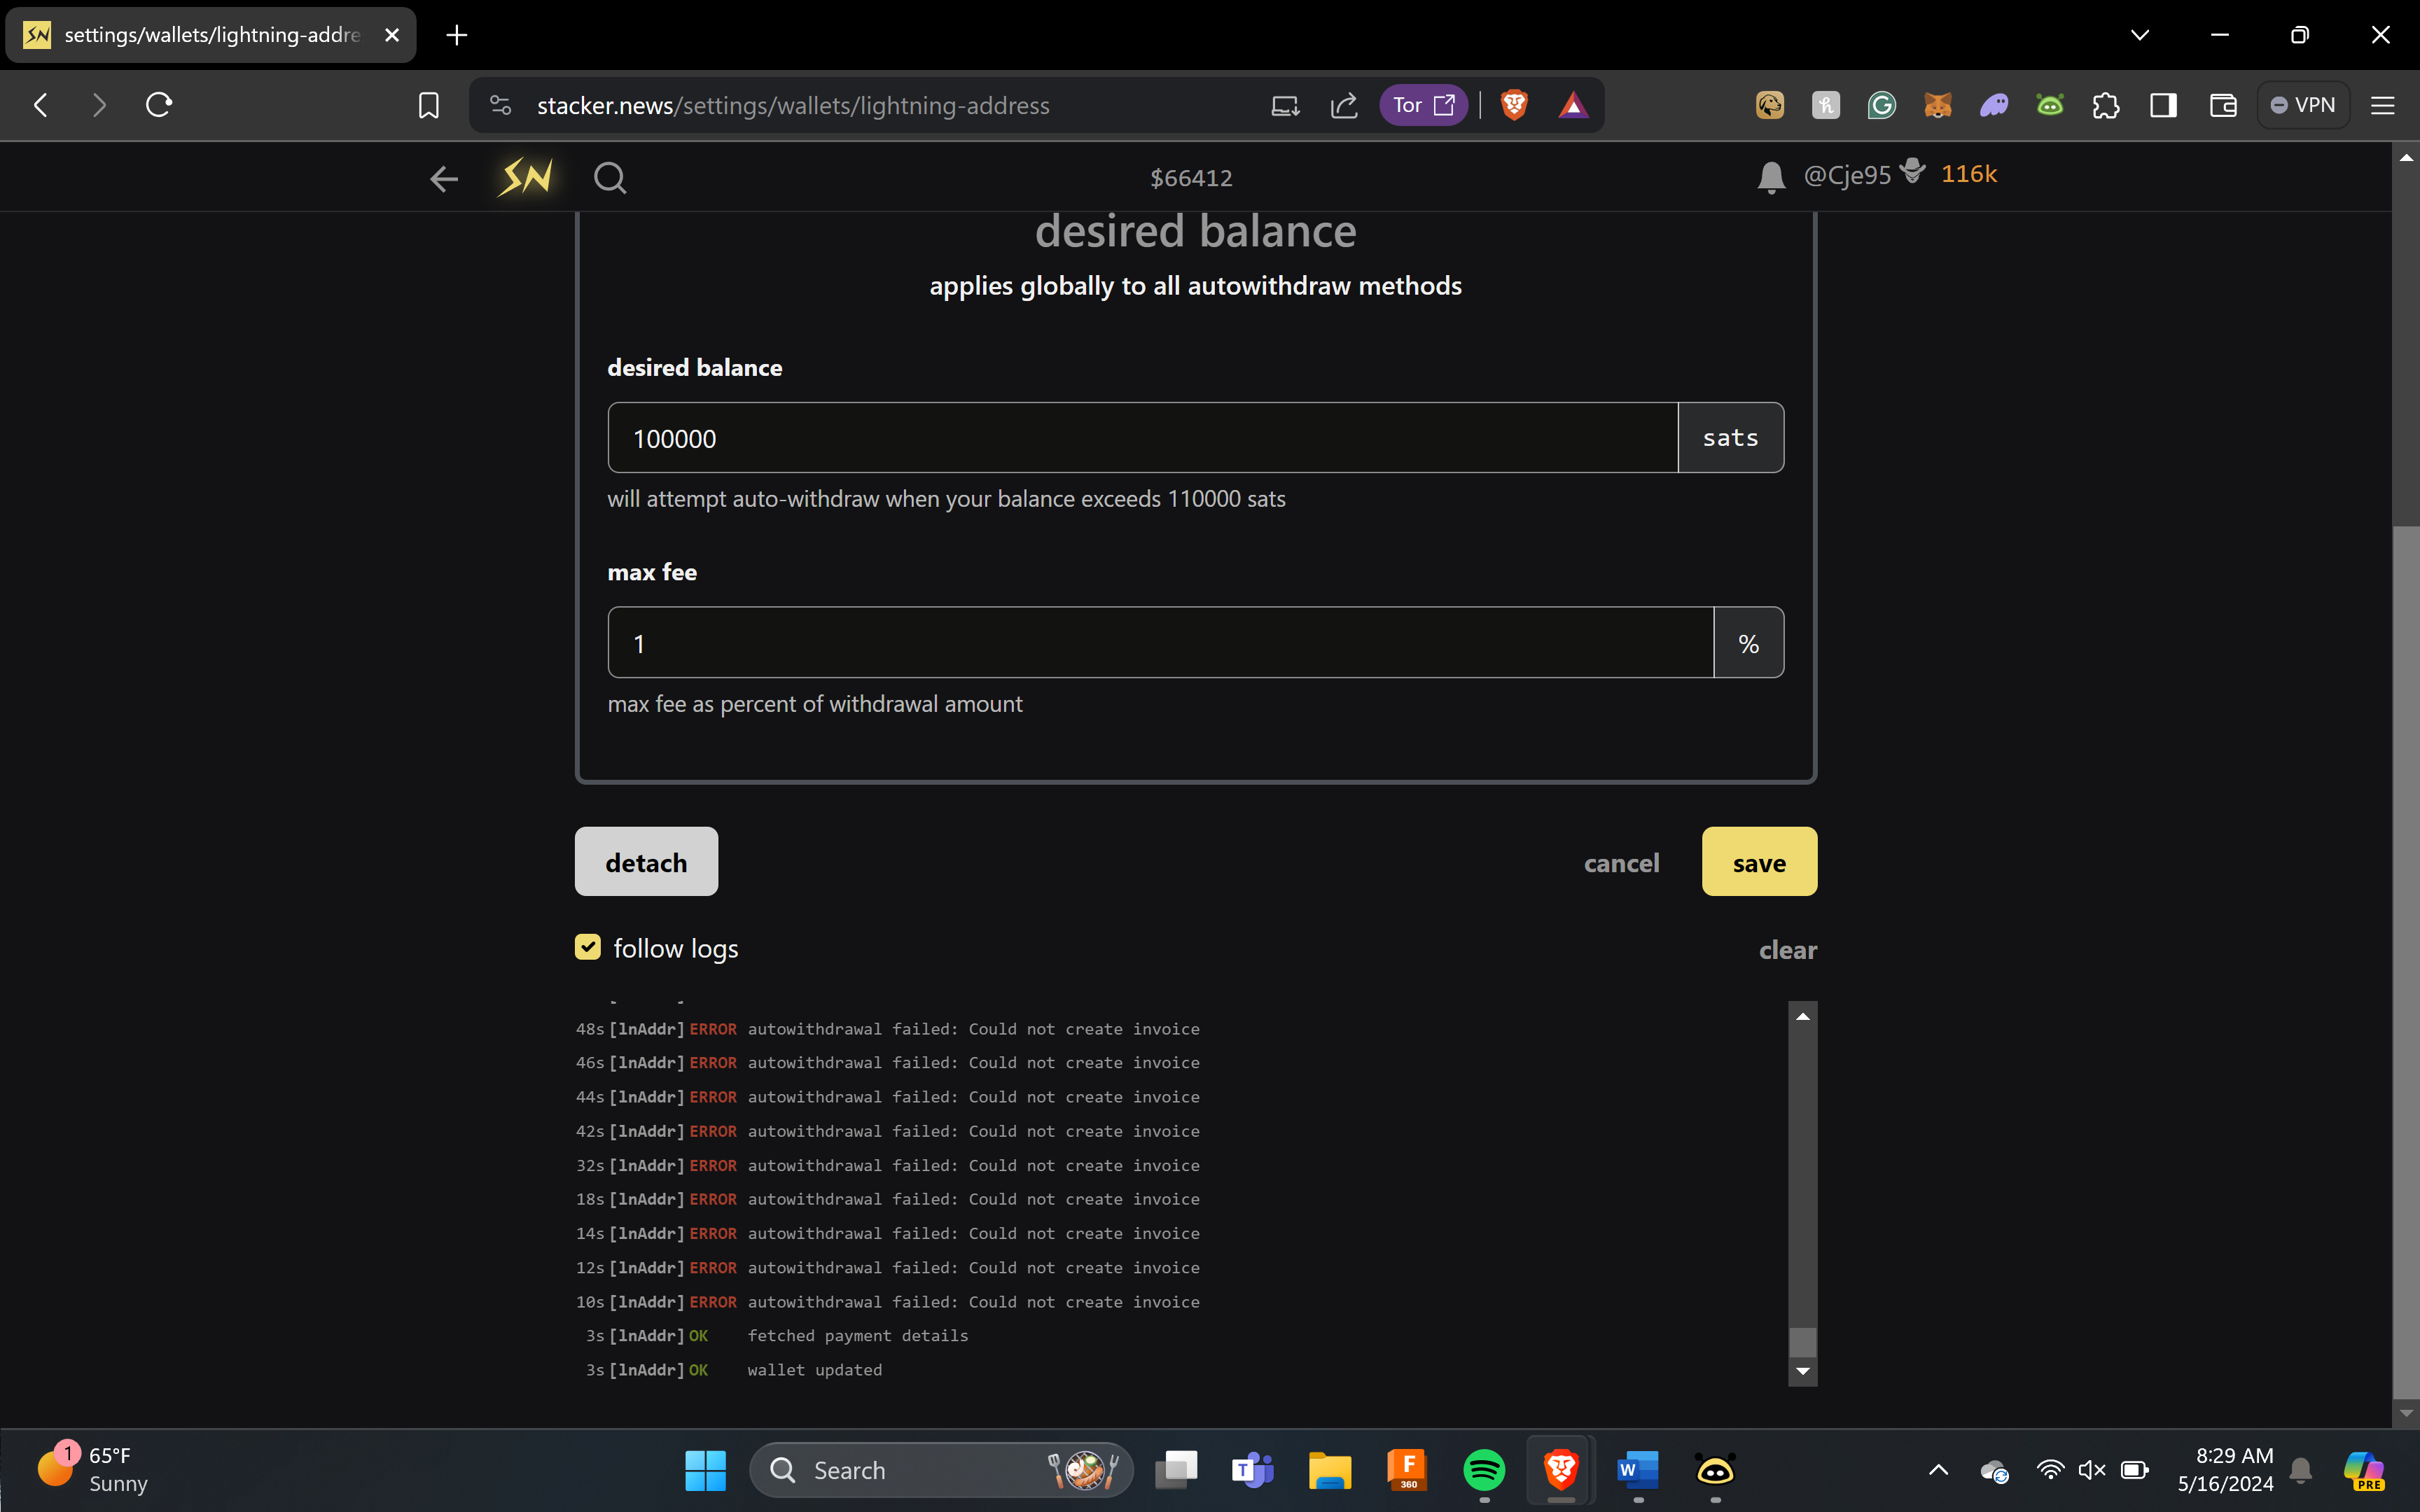The width and height of the screenshot is (2420, 1512).
Task: Open the MetaMask fox extension
Action: (x=1937, y=105)
